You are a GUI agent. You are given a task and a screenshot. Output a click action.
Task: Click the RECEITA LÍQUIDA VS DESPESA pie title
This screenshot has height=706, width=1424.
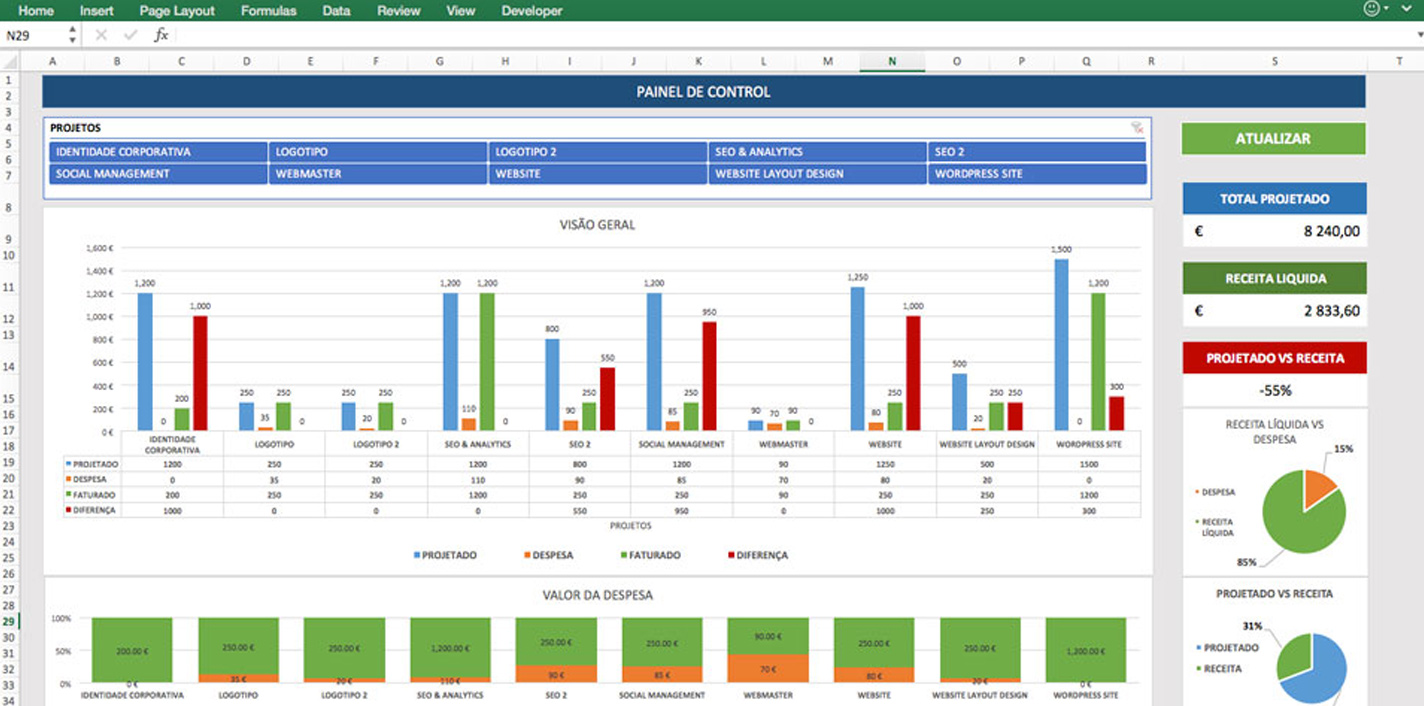click(x=1274, y=432)
